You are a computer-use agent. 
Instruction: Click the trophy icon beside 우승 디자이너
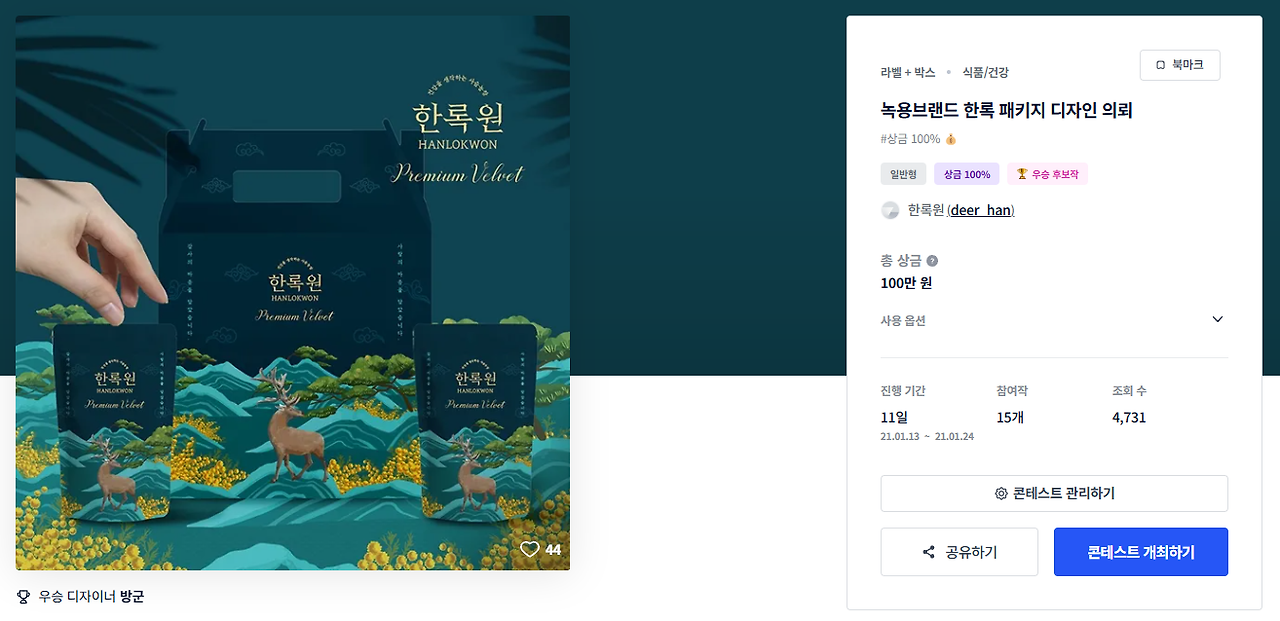pos(24,597)
